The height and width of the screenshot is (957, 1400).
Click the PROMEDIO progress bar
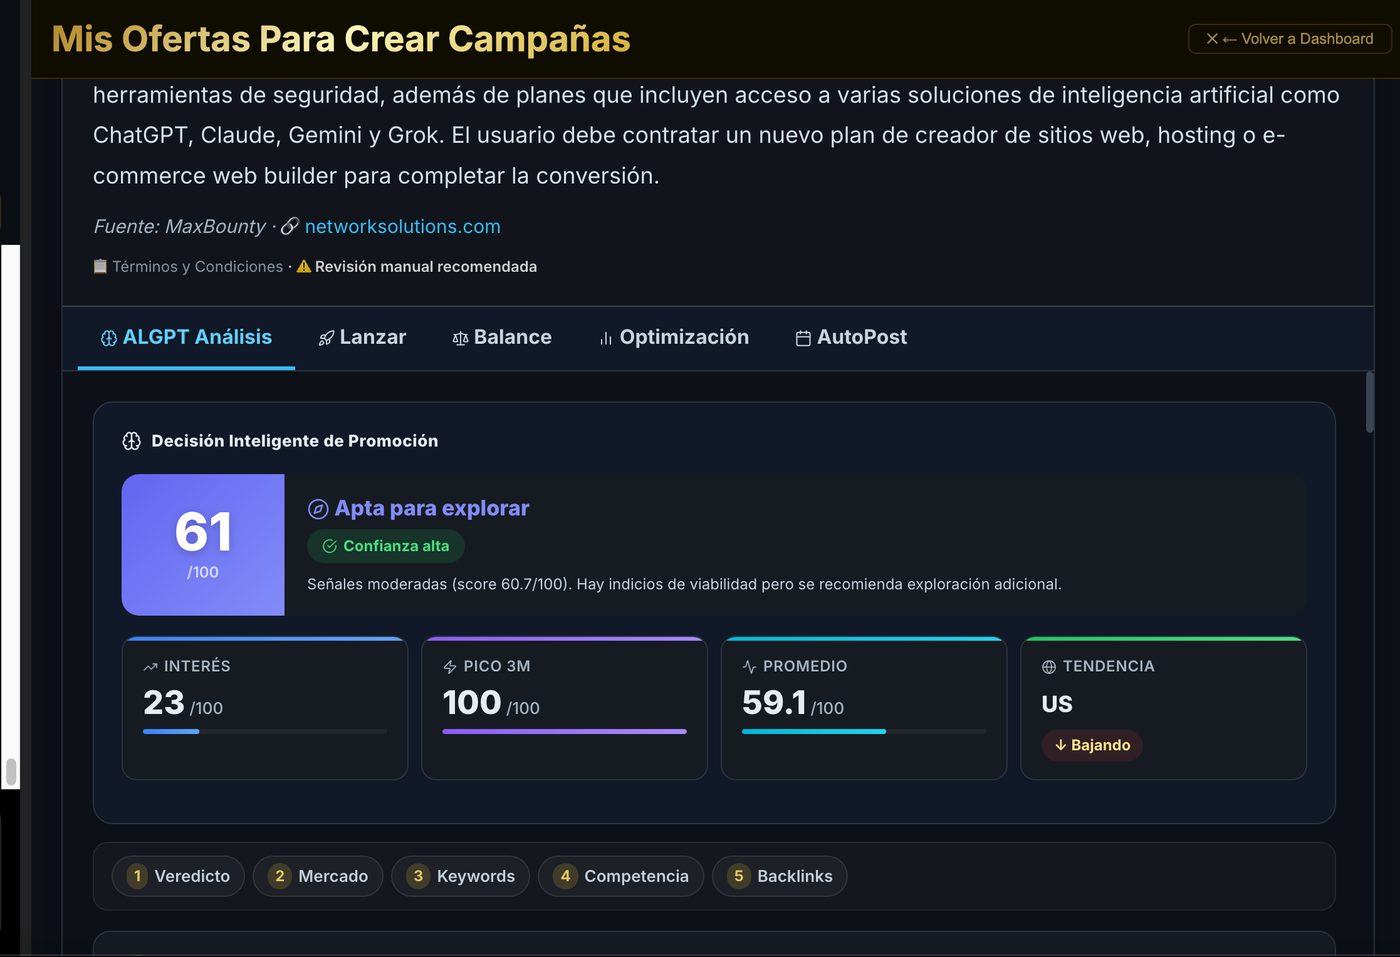click(864, 732)
